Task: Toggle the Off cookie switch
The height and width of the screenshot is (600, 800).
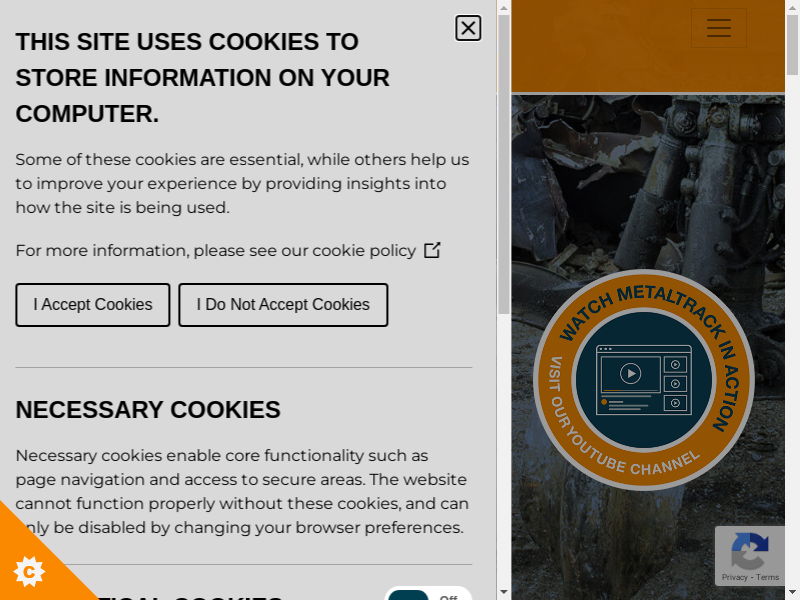Action: tap(429, 594)
